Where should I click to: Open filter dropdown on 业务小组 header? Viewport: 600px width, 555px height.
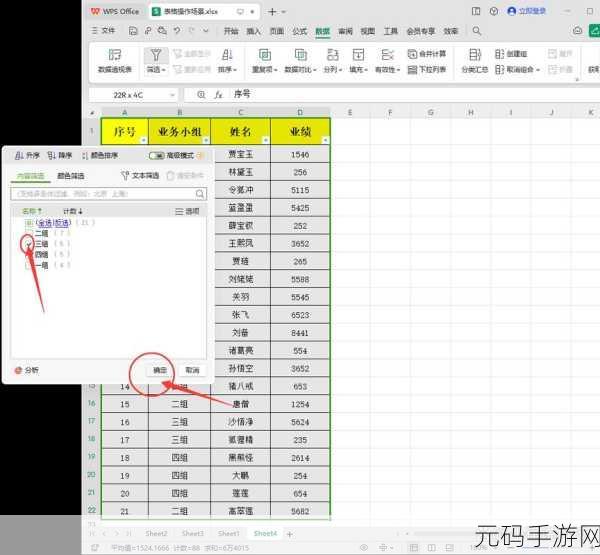[x=206, y=140]
